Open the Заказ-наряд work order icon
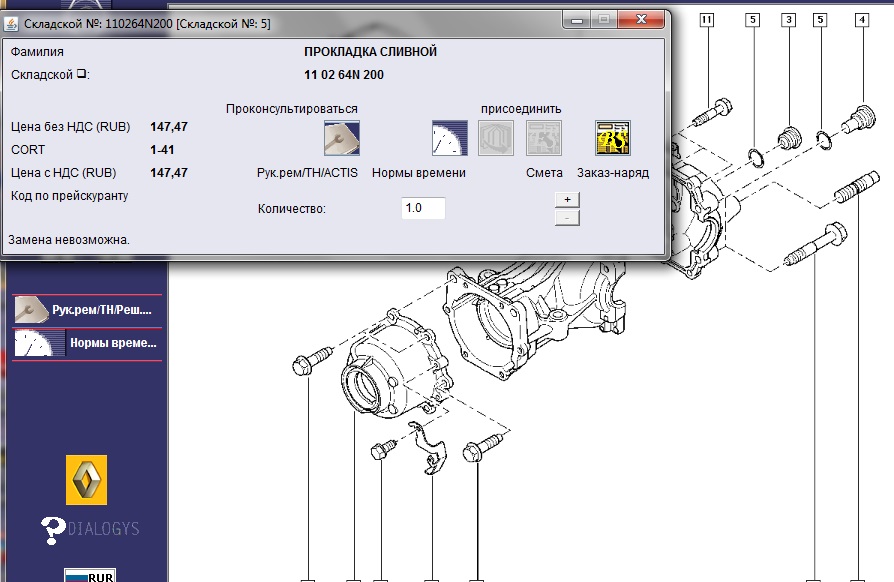The width and height of the screenshot is (894, 582). tap(612, 138)
